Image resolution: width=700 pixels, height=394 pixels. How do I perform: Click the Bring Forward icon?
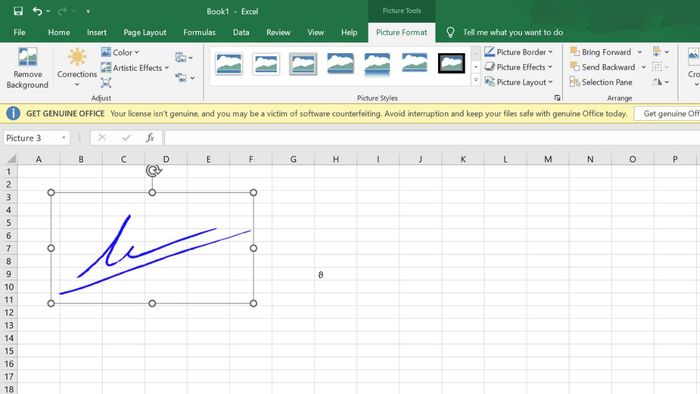click(575, 51)
